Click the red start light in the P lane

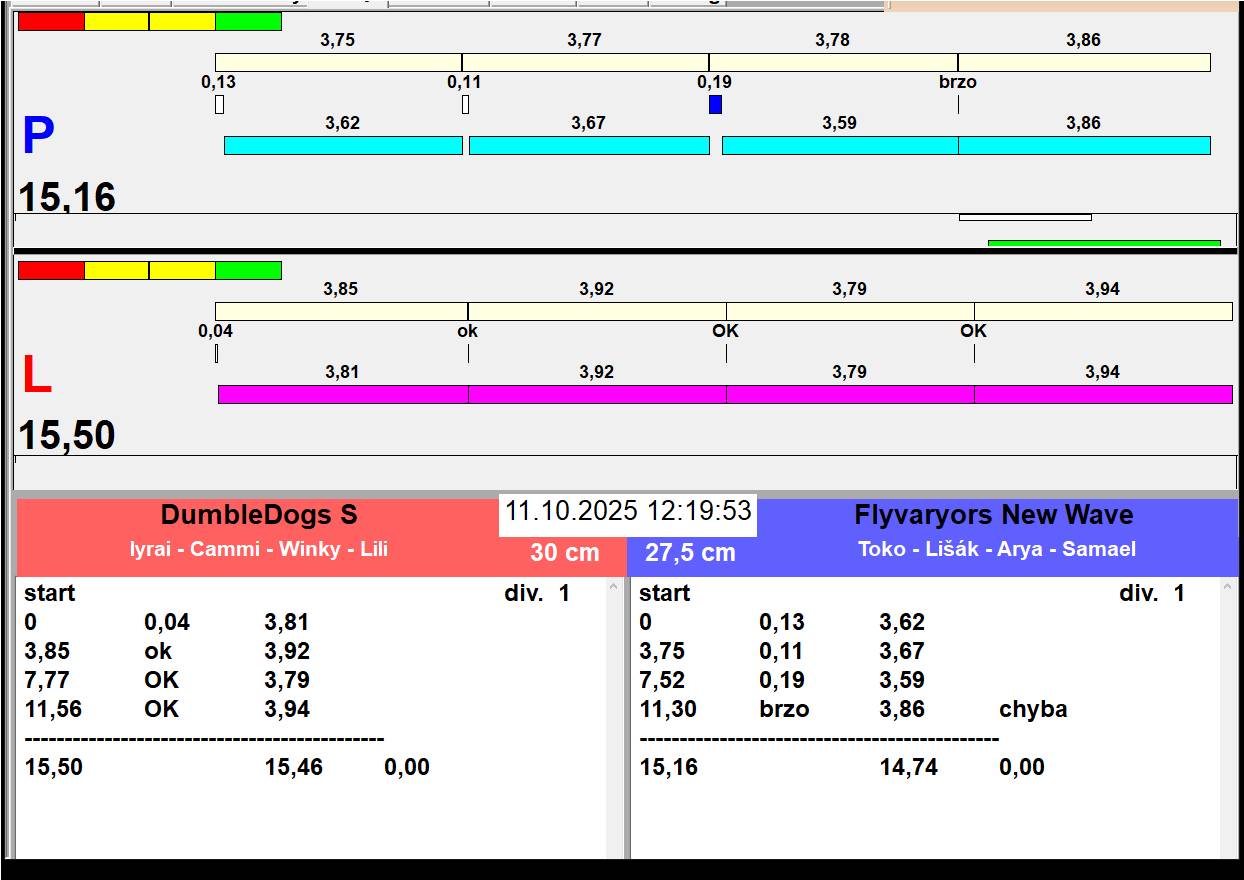click(x=51, y=21)
